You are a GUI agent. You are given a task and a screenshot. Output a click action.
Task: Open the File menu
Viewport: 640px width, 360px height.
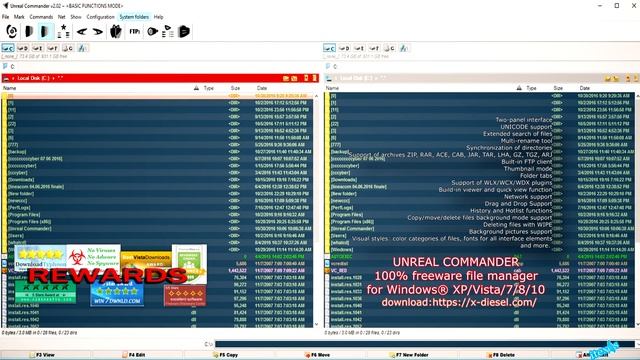point(5,17)
